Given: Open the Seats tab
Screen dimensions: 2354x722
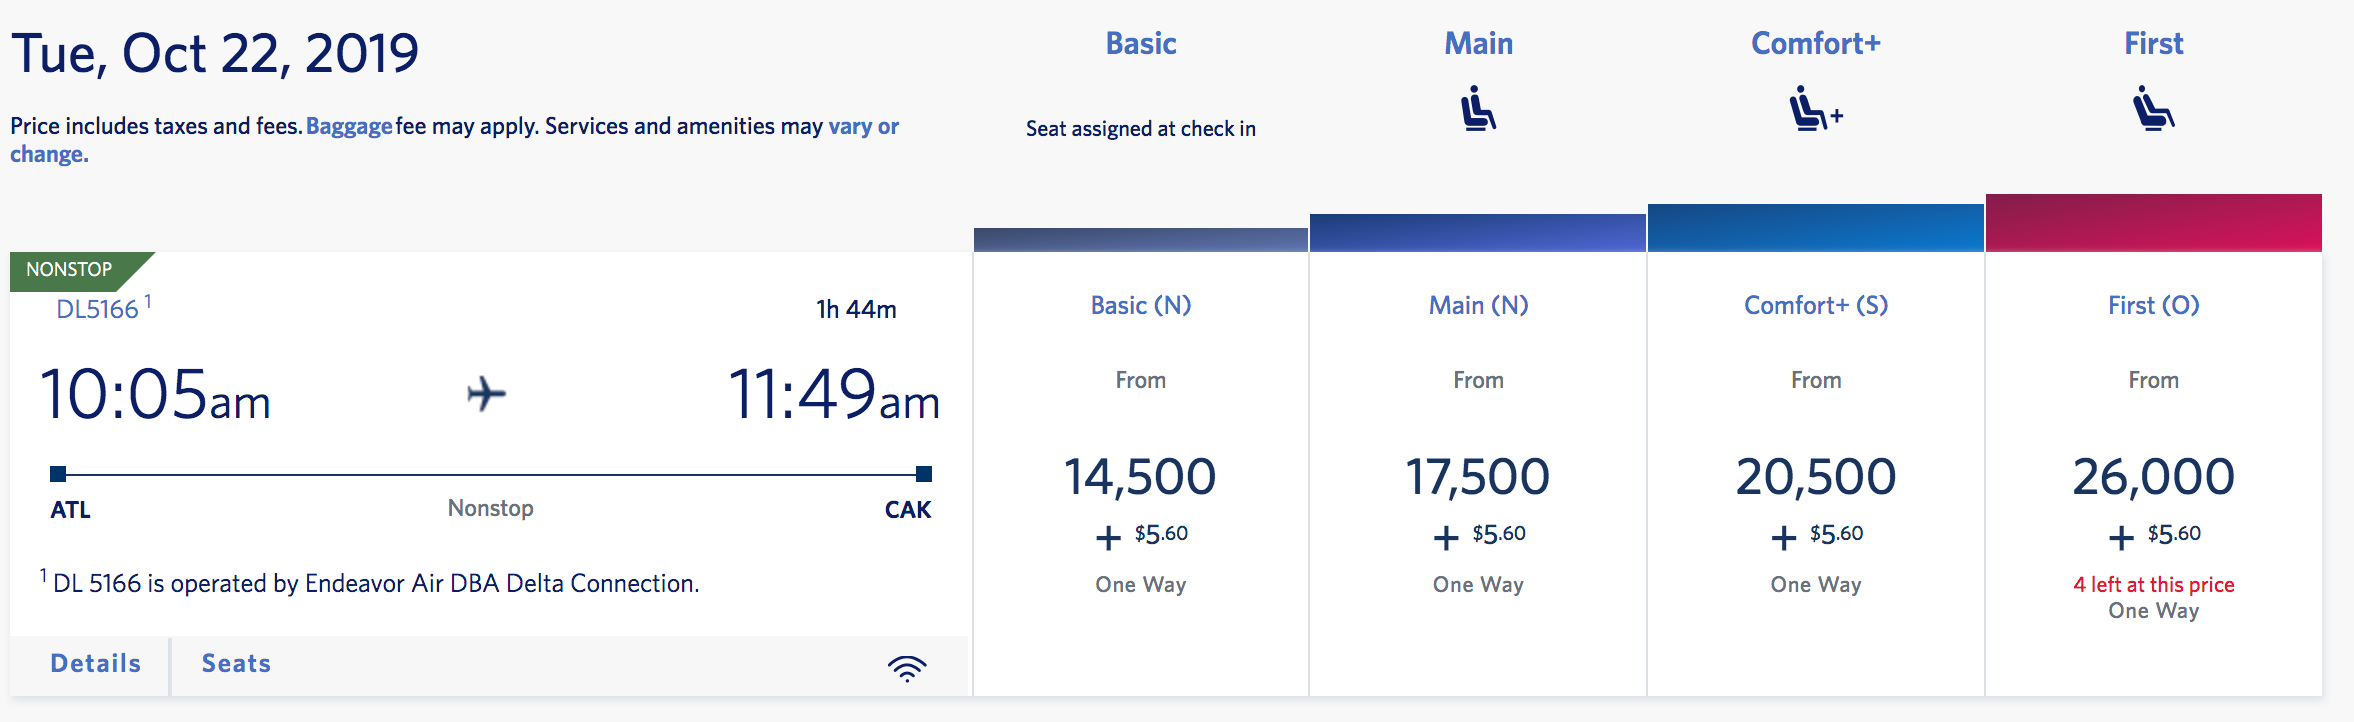Looking at the screenshot, I should pos(236,664).
